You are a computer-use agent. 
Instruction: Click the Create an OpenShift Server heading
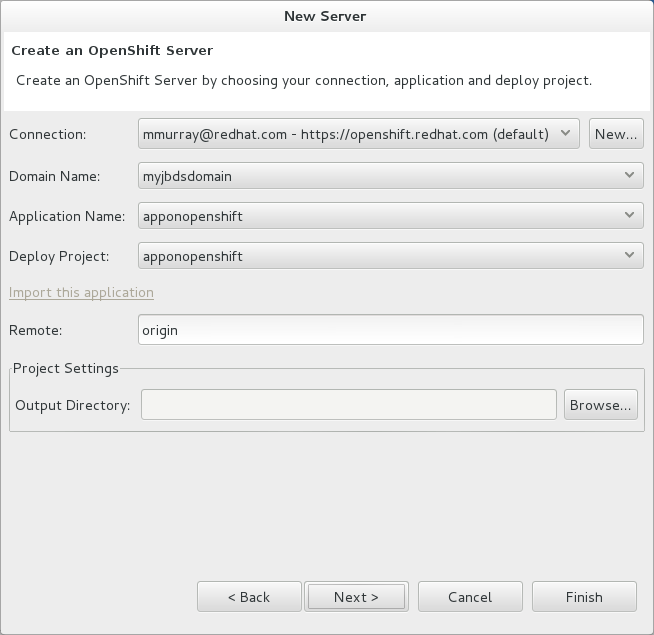[x=112, y=50]
